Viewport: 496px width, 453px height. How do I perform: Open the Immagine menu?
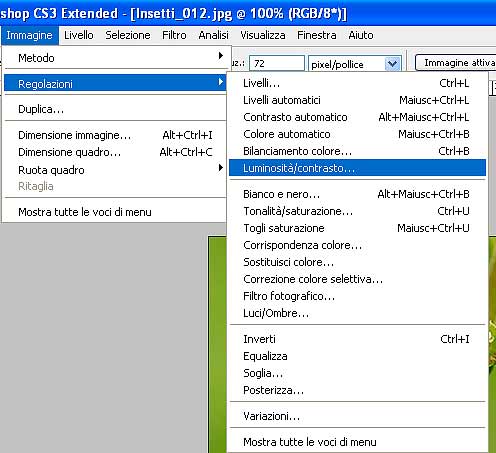[29, 35]
